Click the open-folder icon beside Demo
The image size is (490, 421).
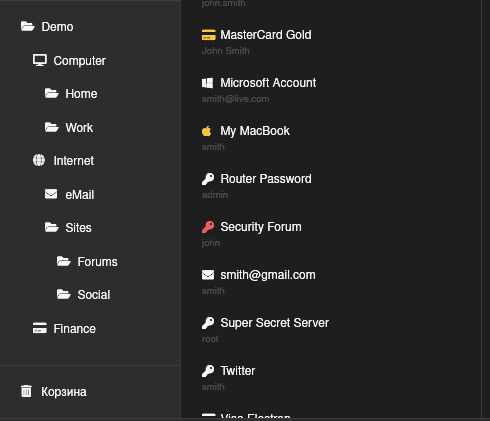pos(27,26)
